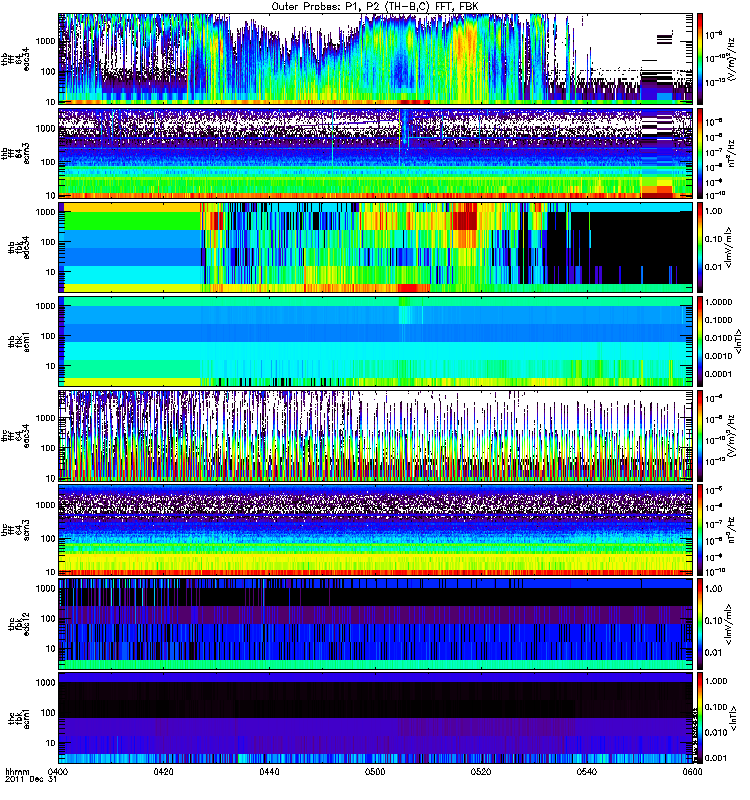This screenshot has width=750, height=800.
Task: Click the 0420 time axis label
Action: pyautogui.click(x=163, y=771)
